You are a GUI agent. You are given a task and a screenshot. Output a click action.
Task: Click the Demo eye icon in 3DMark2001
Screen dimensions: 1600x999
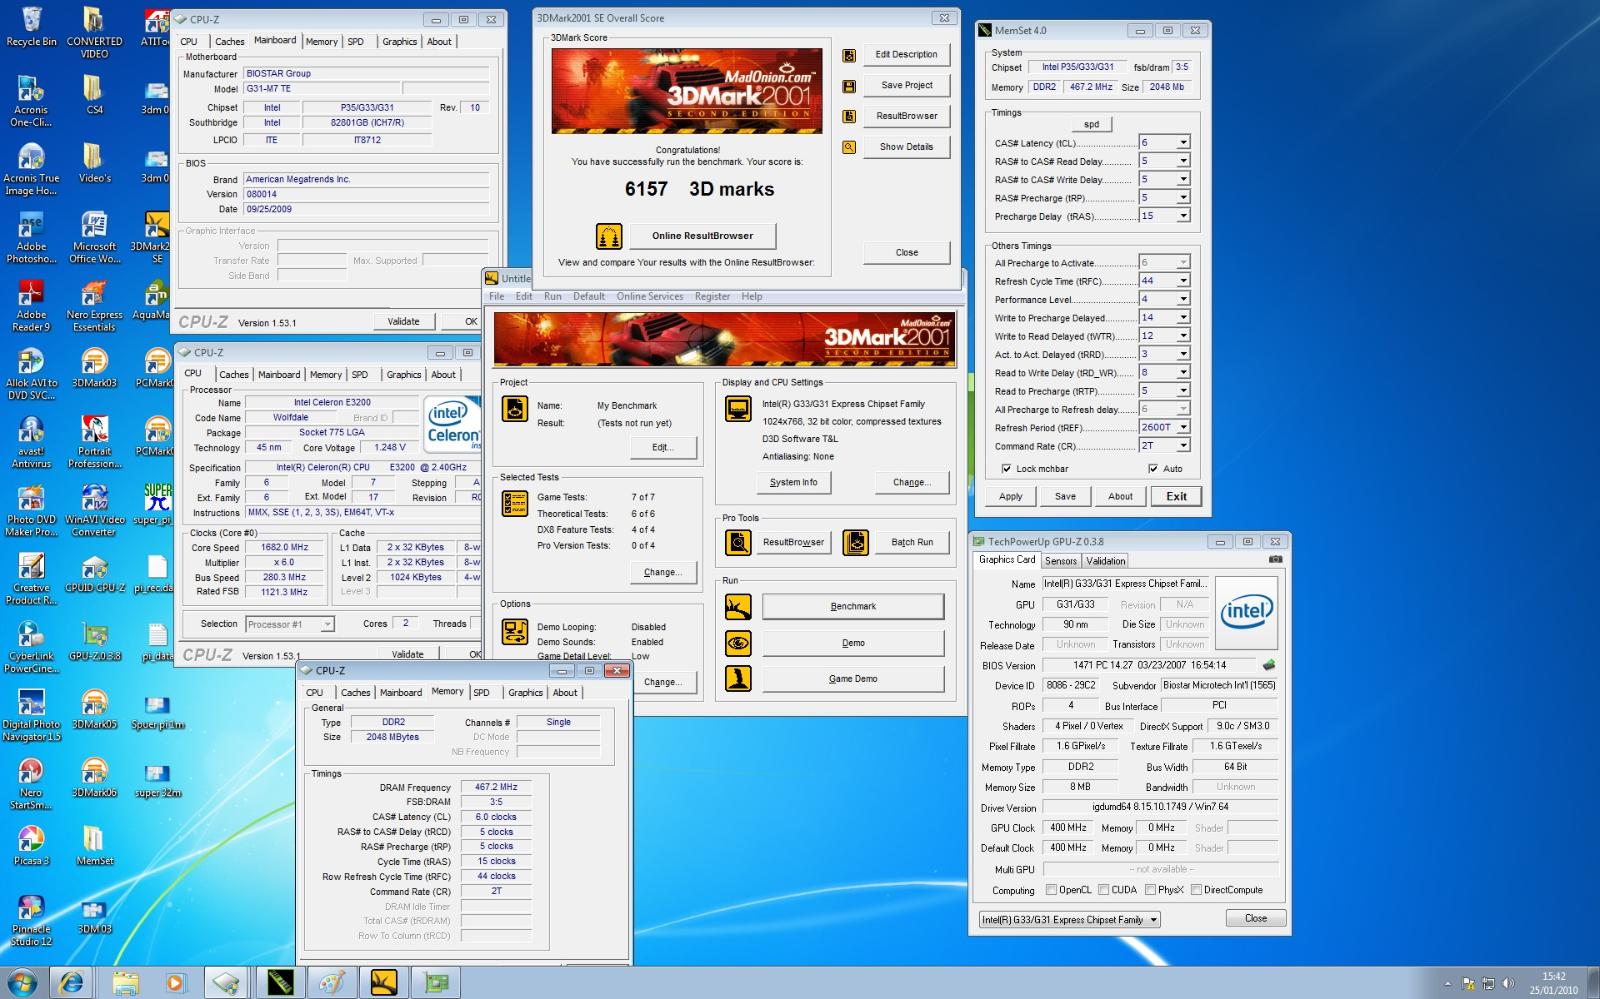tap(738, 643)
